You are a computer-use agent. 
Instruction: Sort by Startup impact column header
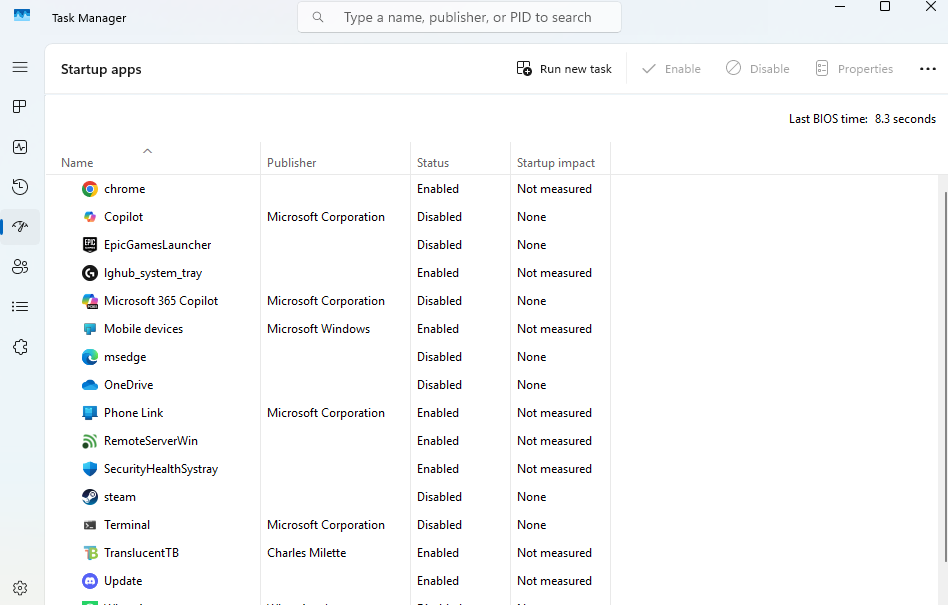click(555, 163)
